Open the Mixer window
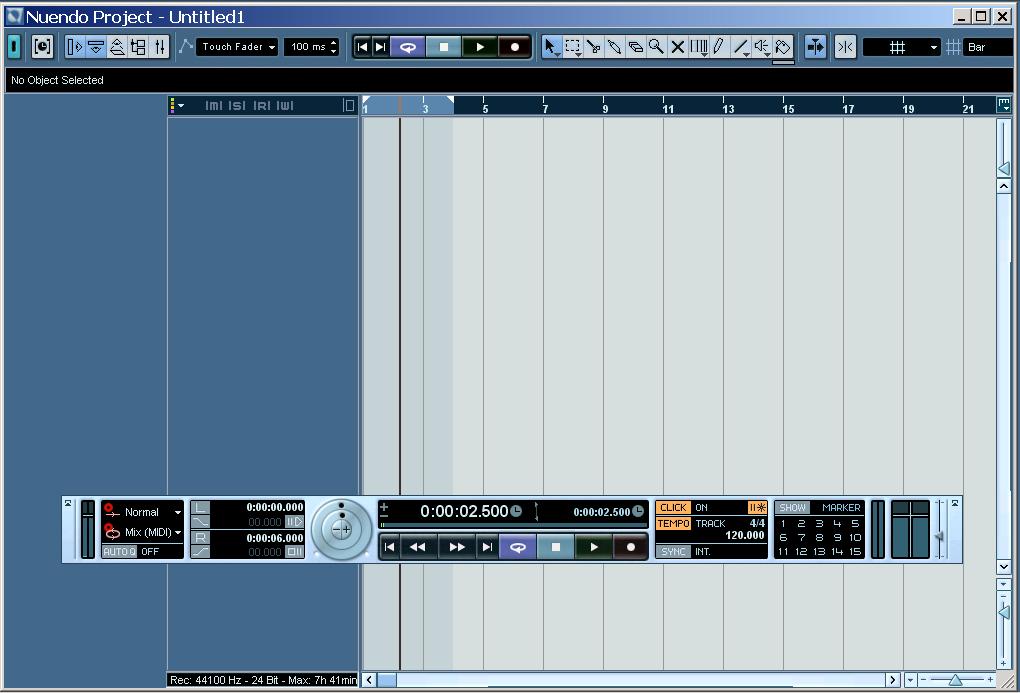The image size is (1020, 693). 159,47
